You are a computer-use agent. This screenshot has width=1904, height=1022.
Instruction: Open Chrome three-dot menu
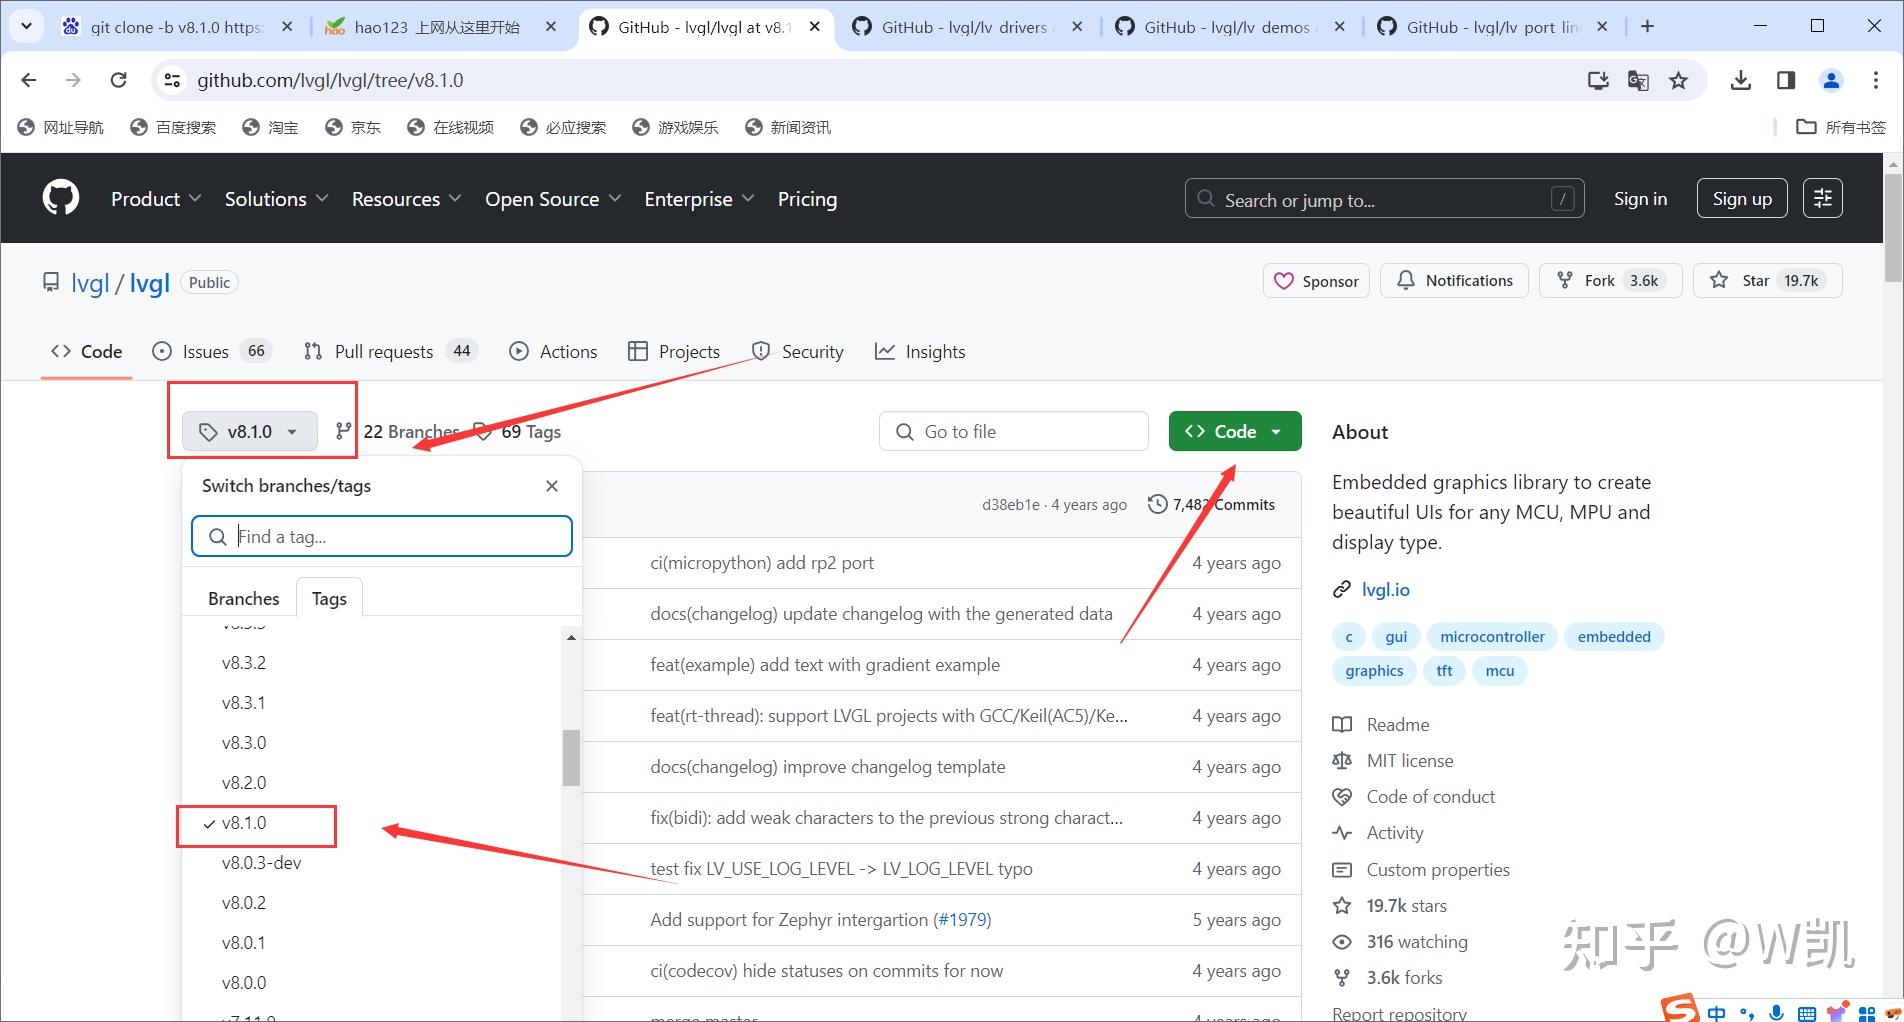coord(1876,81)
